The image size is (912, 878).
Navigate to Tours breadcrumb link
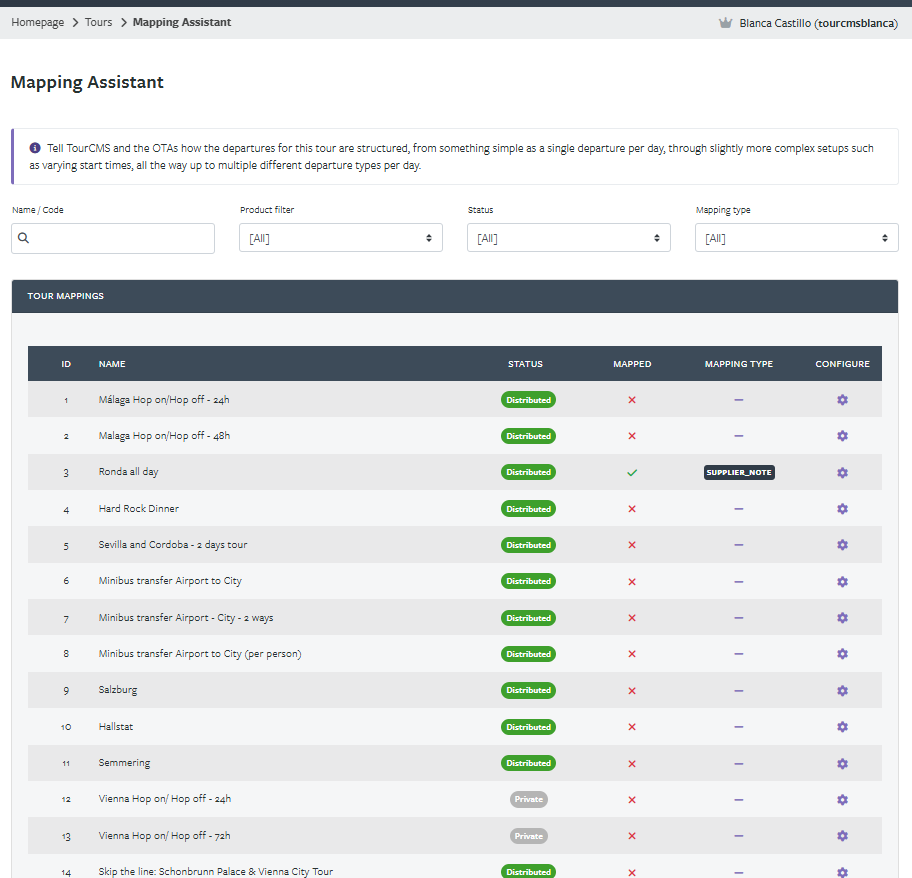pos(98,22)
